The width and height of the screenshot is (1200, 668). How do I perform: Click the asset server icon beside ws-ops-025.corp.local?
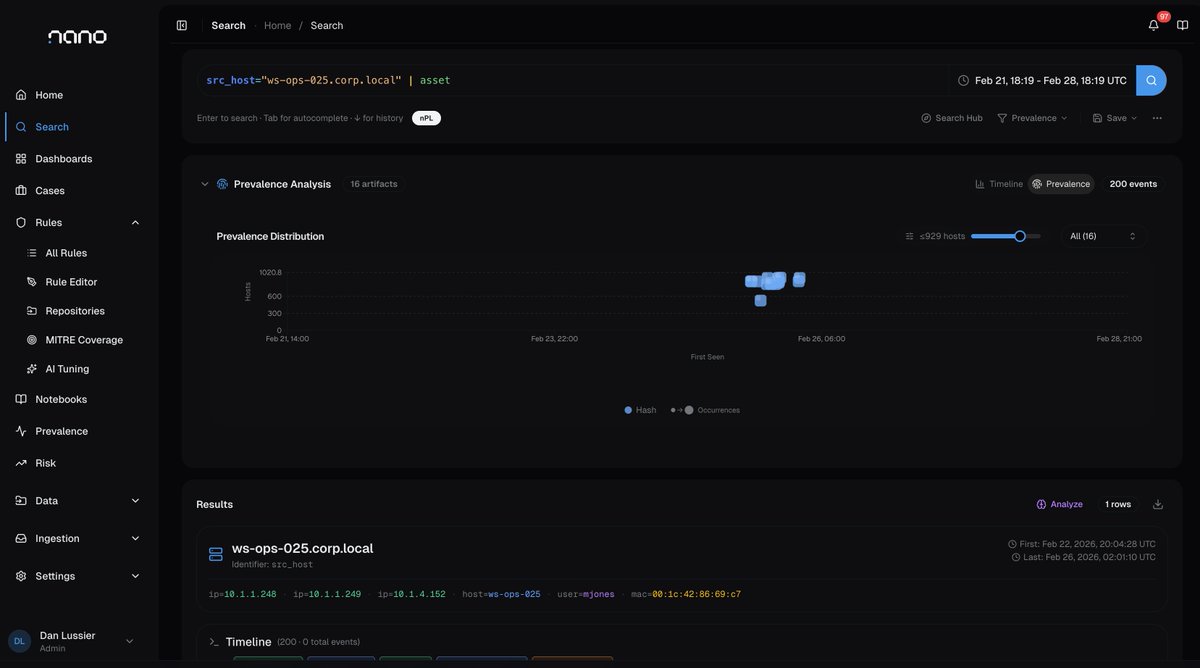pyautogui.click(x=216, y=554)
